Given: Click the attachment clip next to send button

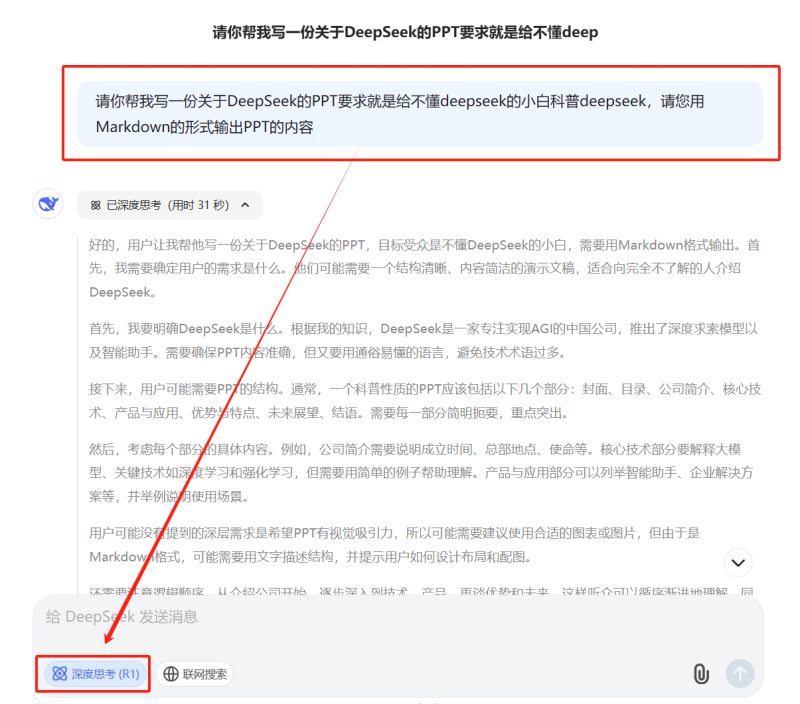Looking at the screenshot, I should point(703,673).
